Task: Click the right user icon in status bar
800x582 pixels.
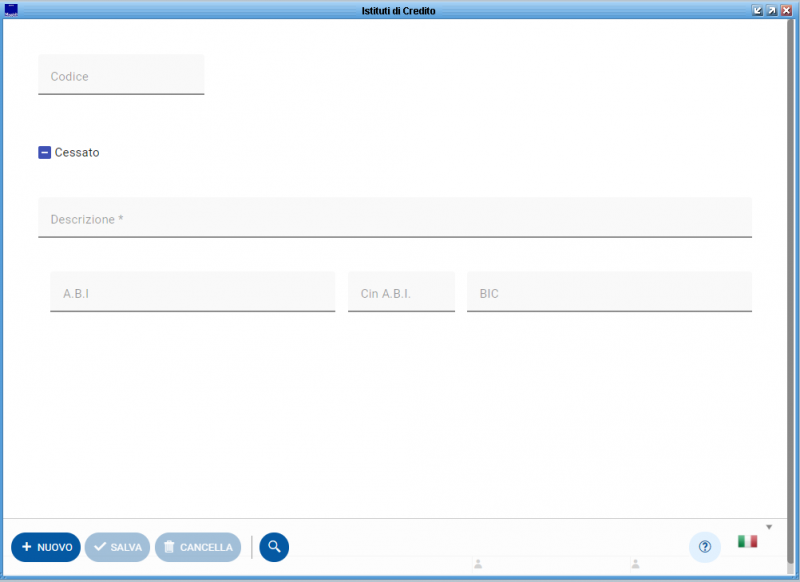Action: 635,564
